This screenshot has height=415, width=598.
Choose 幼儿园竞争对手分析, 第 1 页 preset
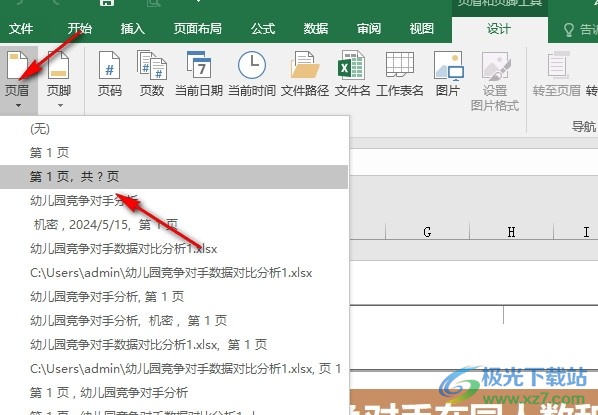pyautogui.click(x=174, y=297)
